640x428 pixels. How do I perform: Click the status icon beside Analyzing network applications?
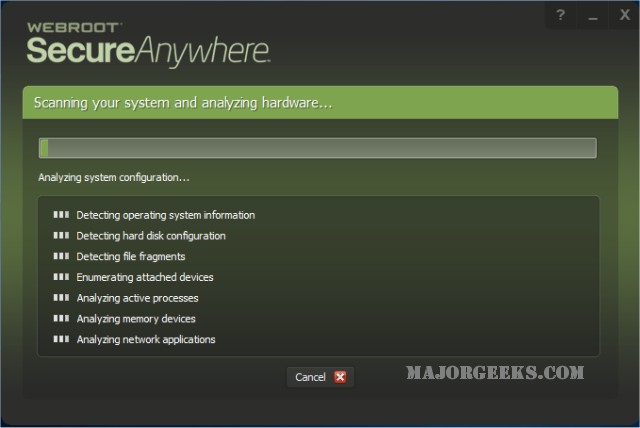coord(60,340)
